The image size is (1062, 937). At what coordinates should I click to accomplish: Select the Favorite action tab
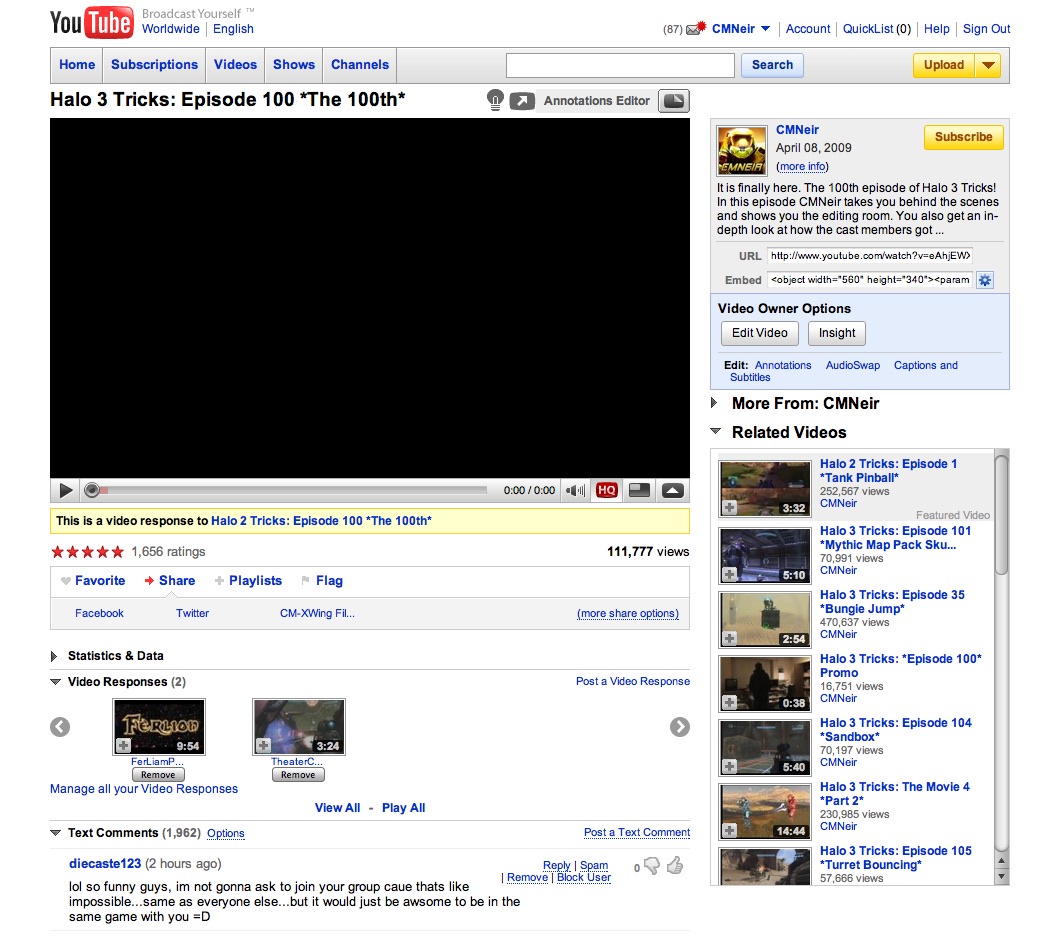[93, 581]
